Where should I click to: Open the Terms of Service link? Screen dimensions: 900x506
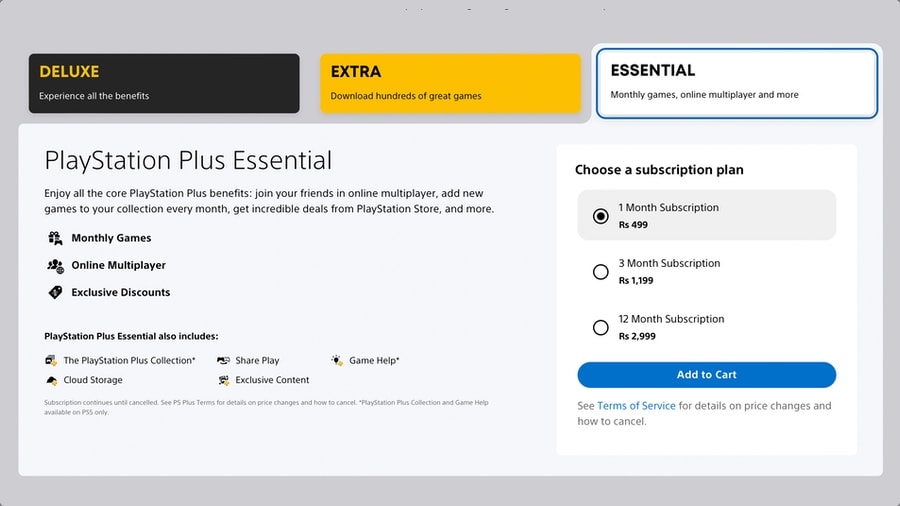tap(636, 406)
